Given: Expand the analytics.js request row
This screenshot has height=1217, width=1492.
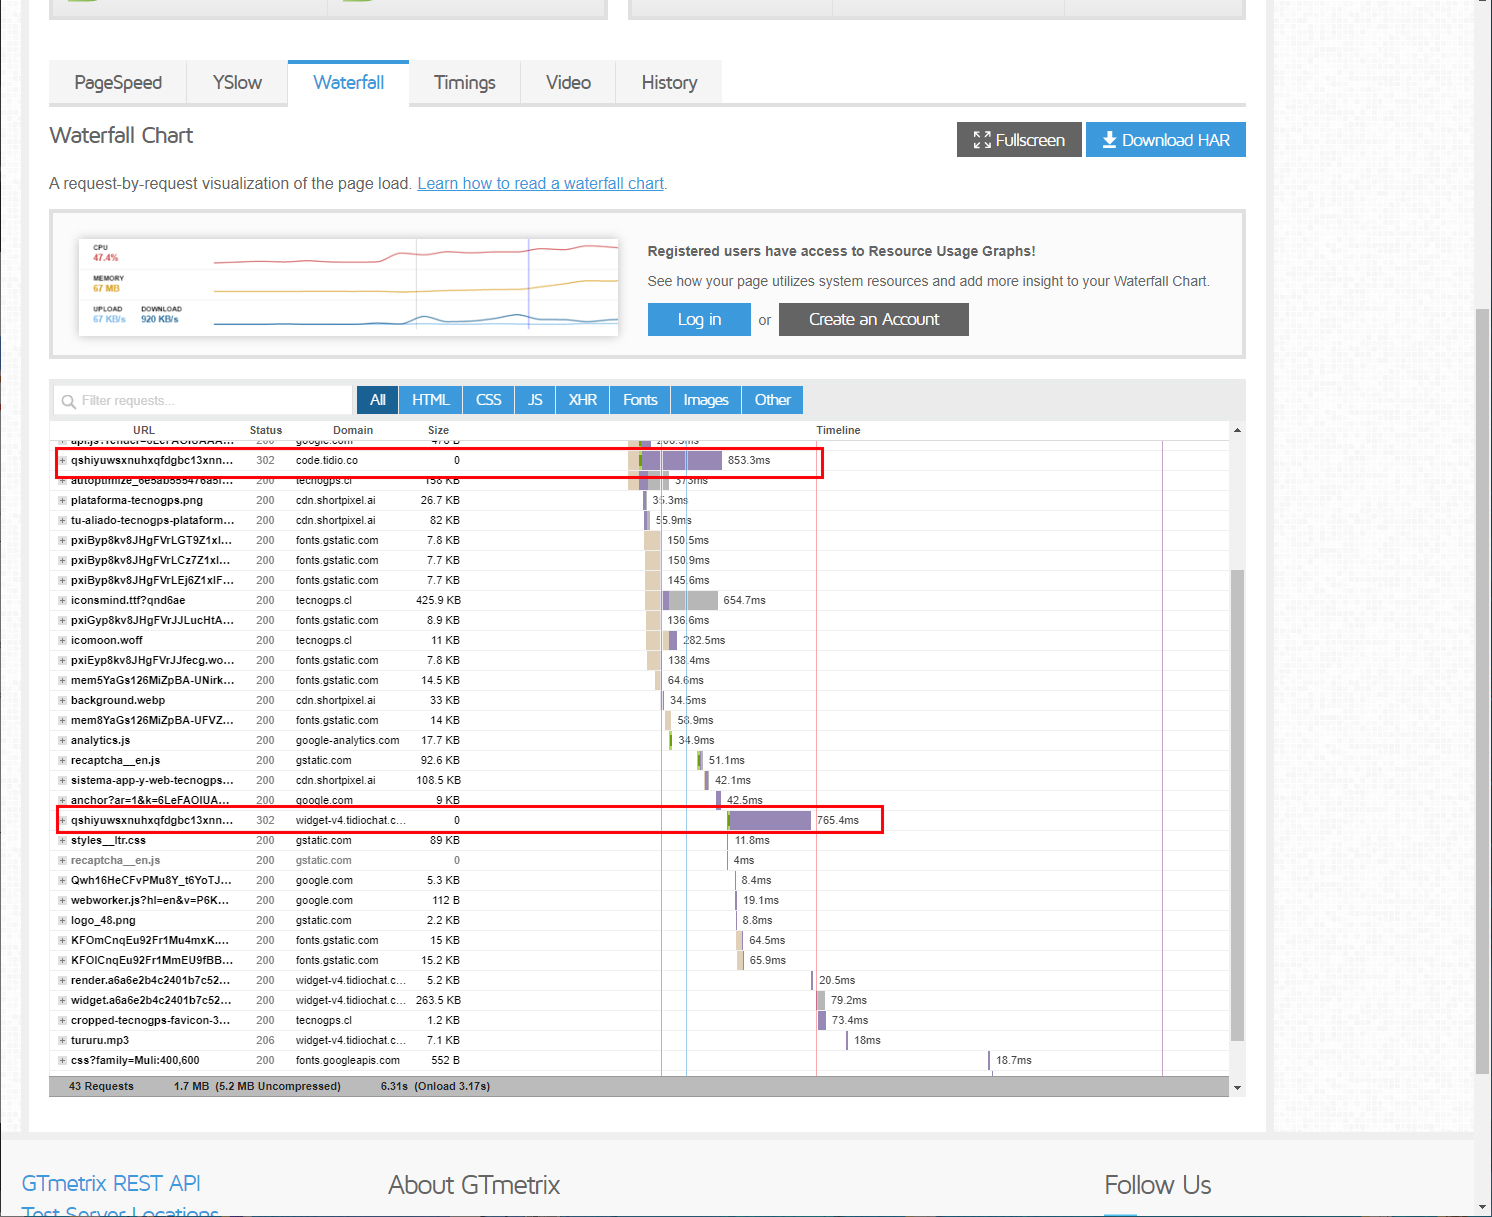Looking at the screenshot, I should pyautogui.click(x=62, y=740).
